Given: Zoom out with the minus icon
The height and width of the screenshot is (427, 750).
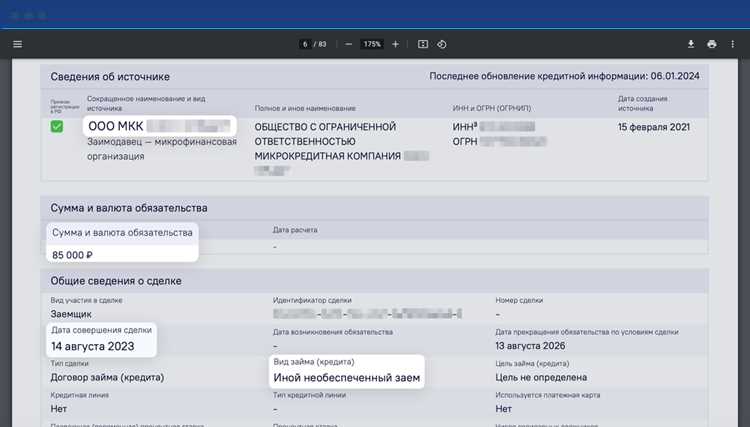Looking at the screenshot, I should (349, 44).
